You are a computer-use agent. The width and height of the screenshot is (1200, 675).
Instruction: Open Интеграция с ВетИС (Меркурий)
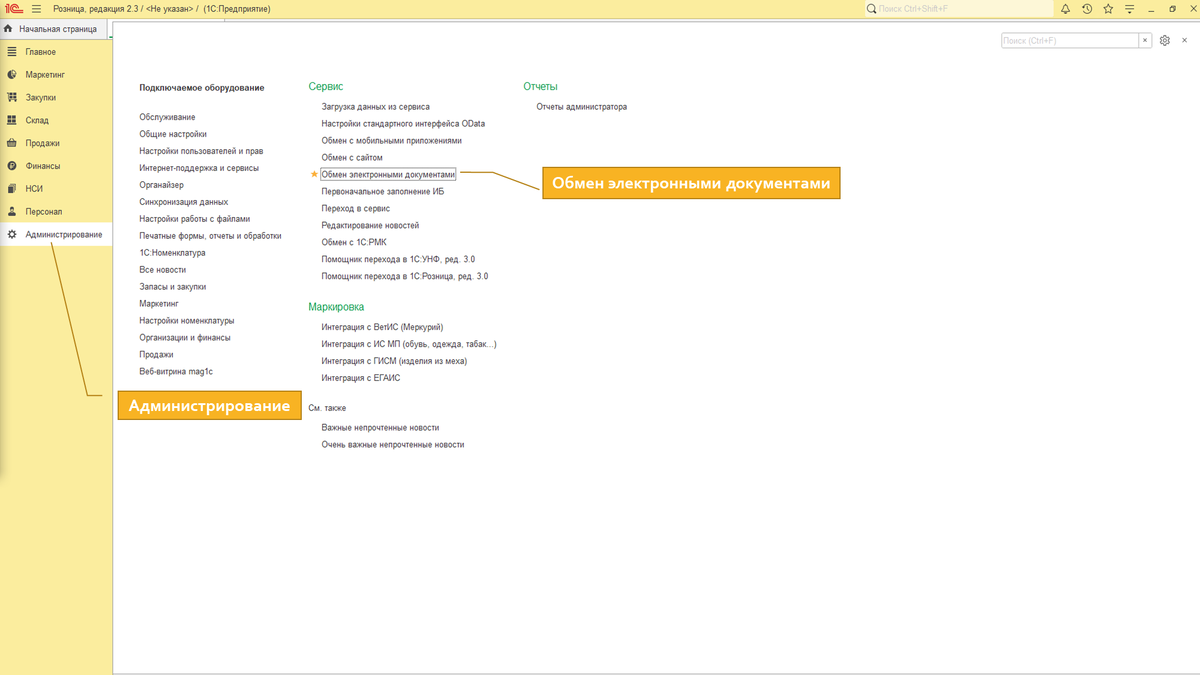382,327
